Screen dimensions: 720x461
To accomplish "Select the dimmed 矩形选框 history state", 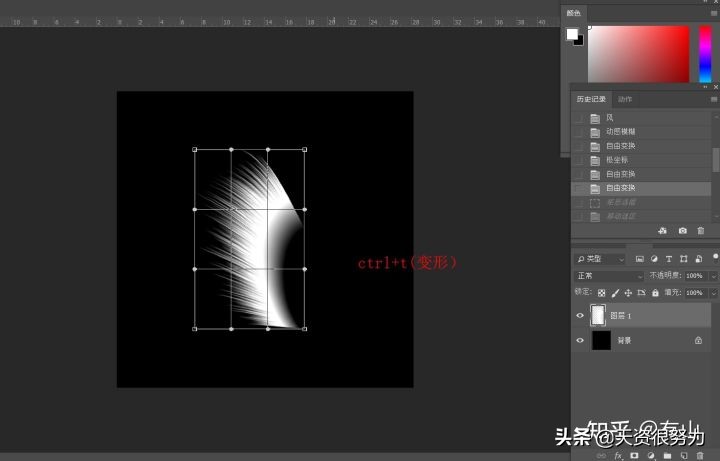I will point(641,202).
